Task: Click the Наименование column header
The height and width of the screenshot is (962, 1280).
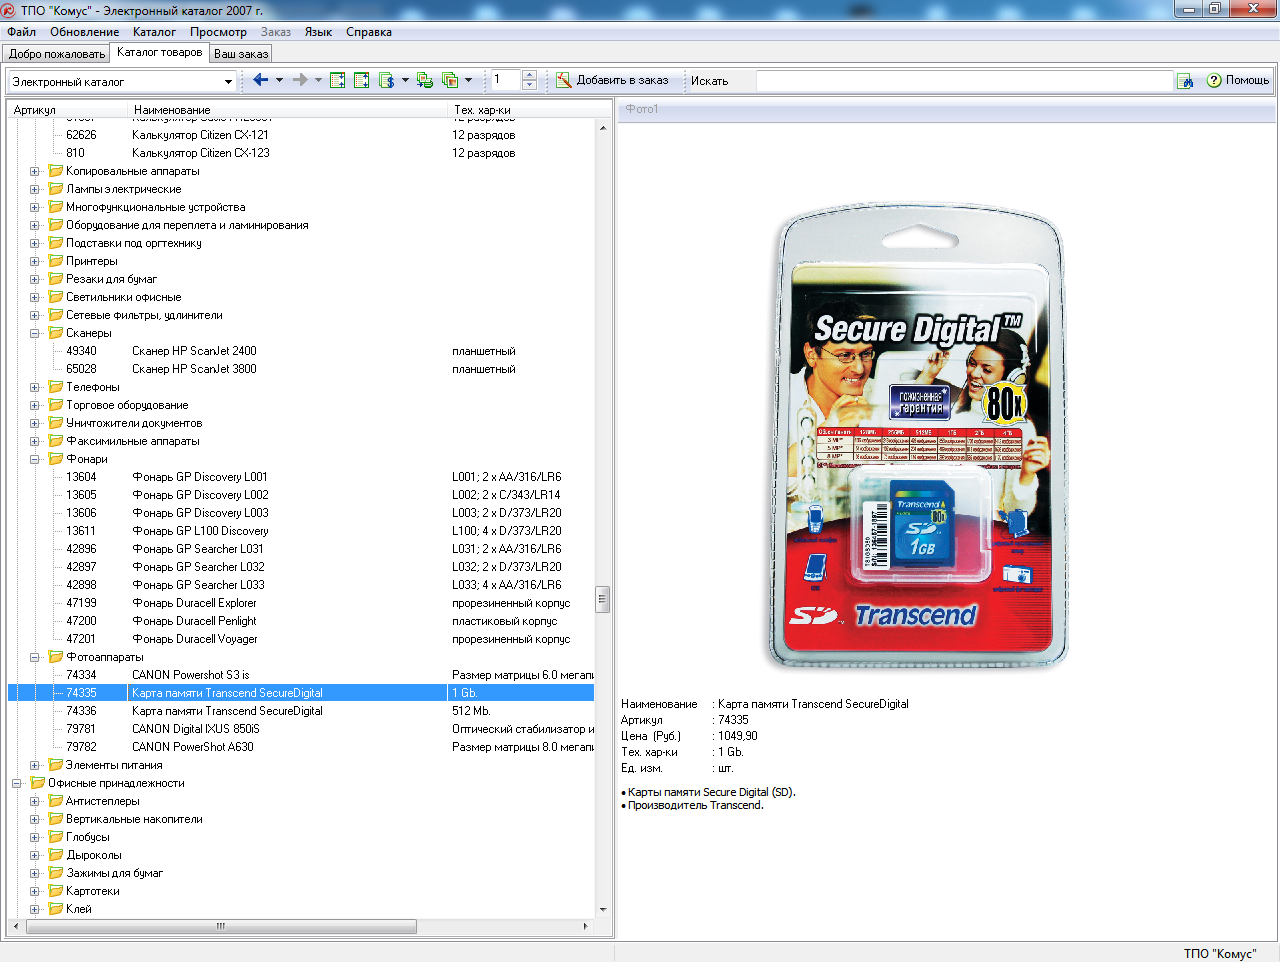Action: (x=288, y=110)
